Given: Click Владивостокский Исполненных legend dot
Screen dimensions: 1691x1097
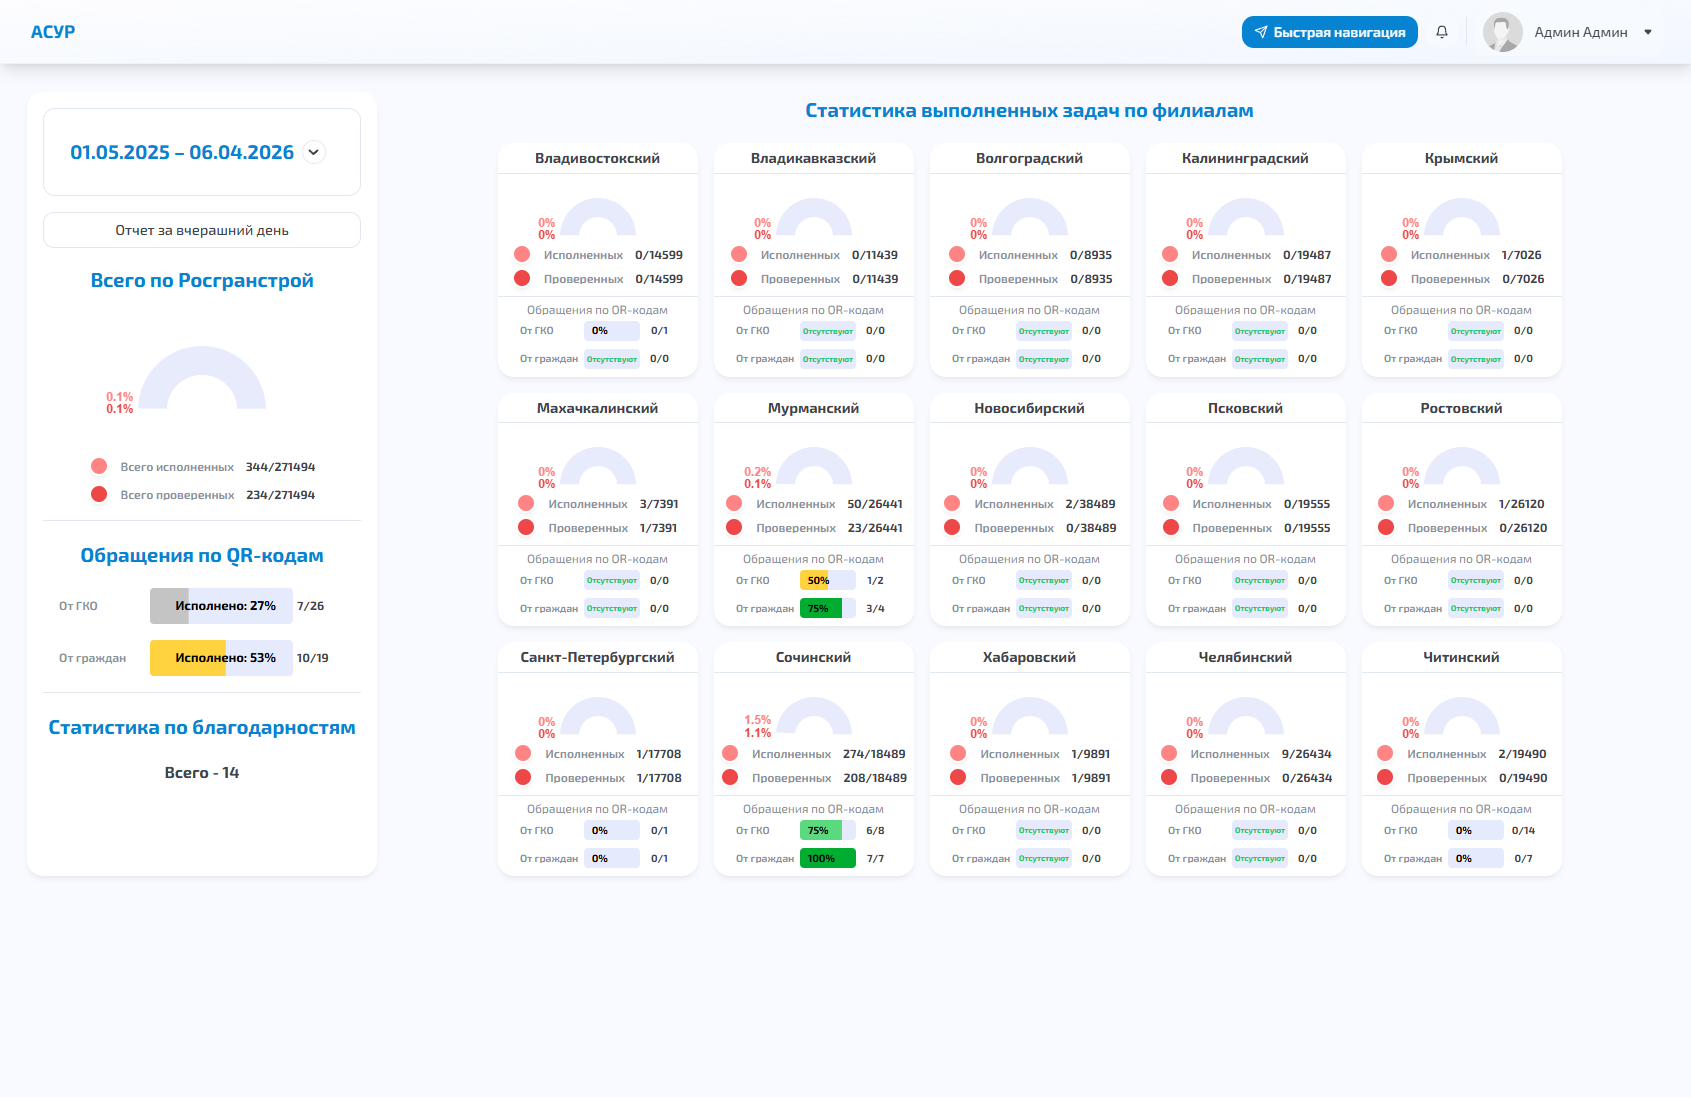Looking at the screenshot, I should pos(522,254).
